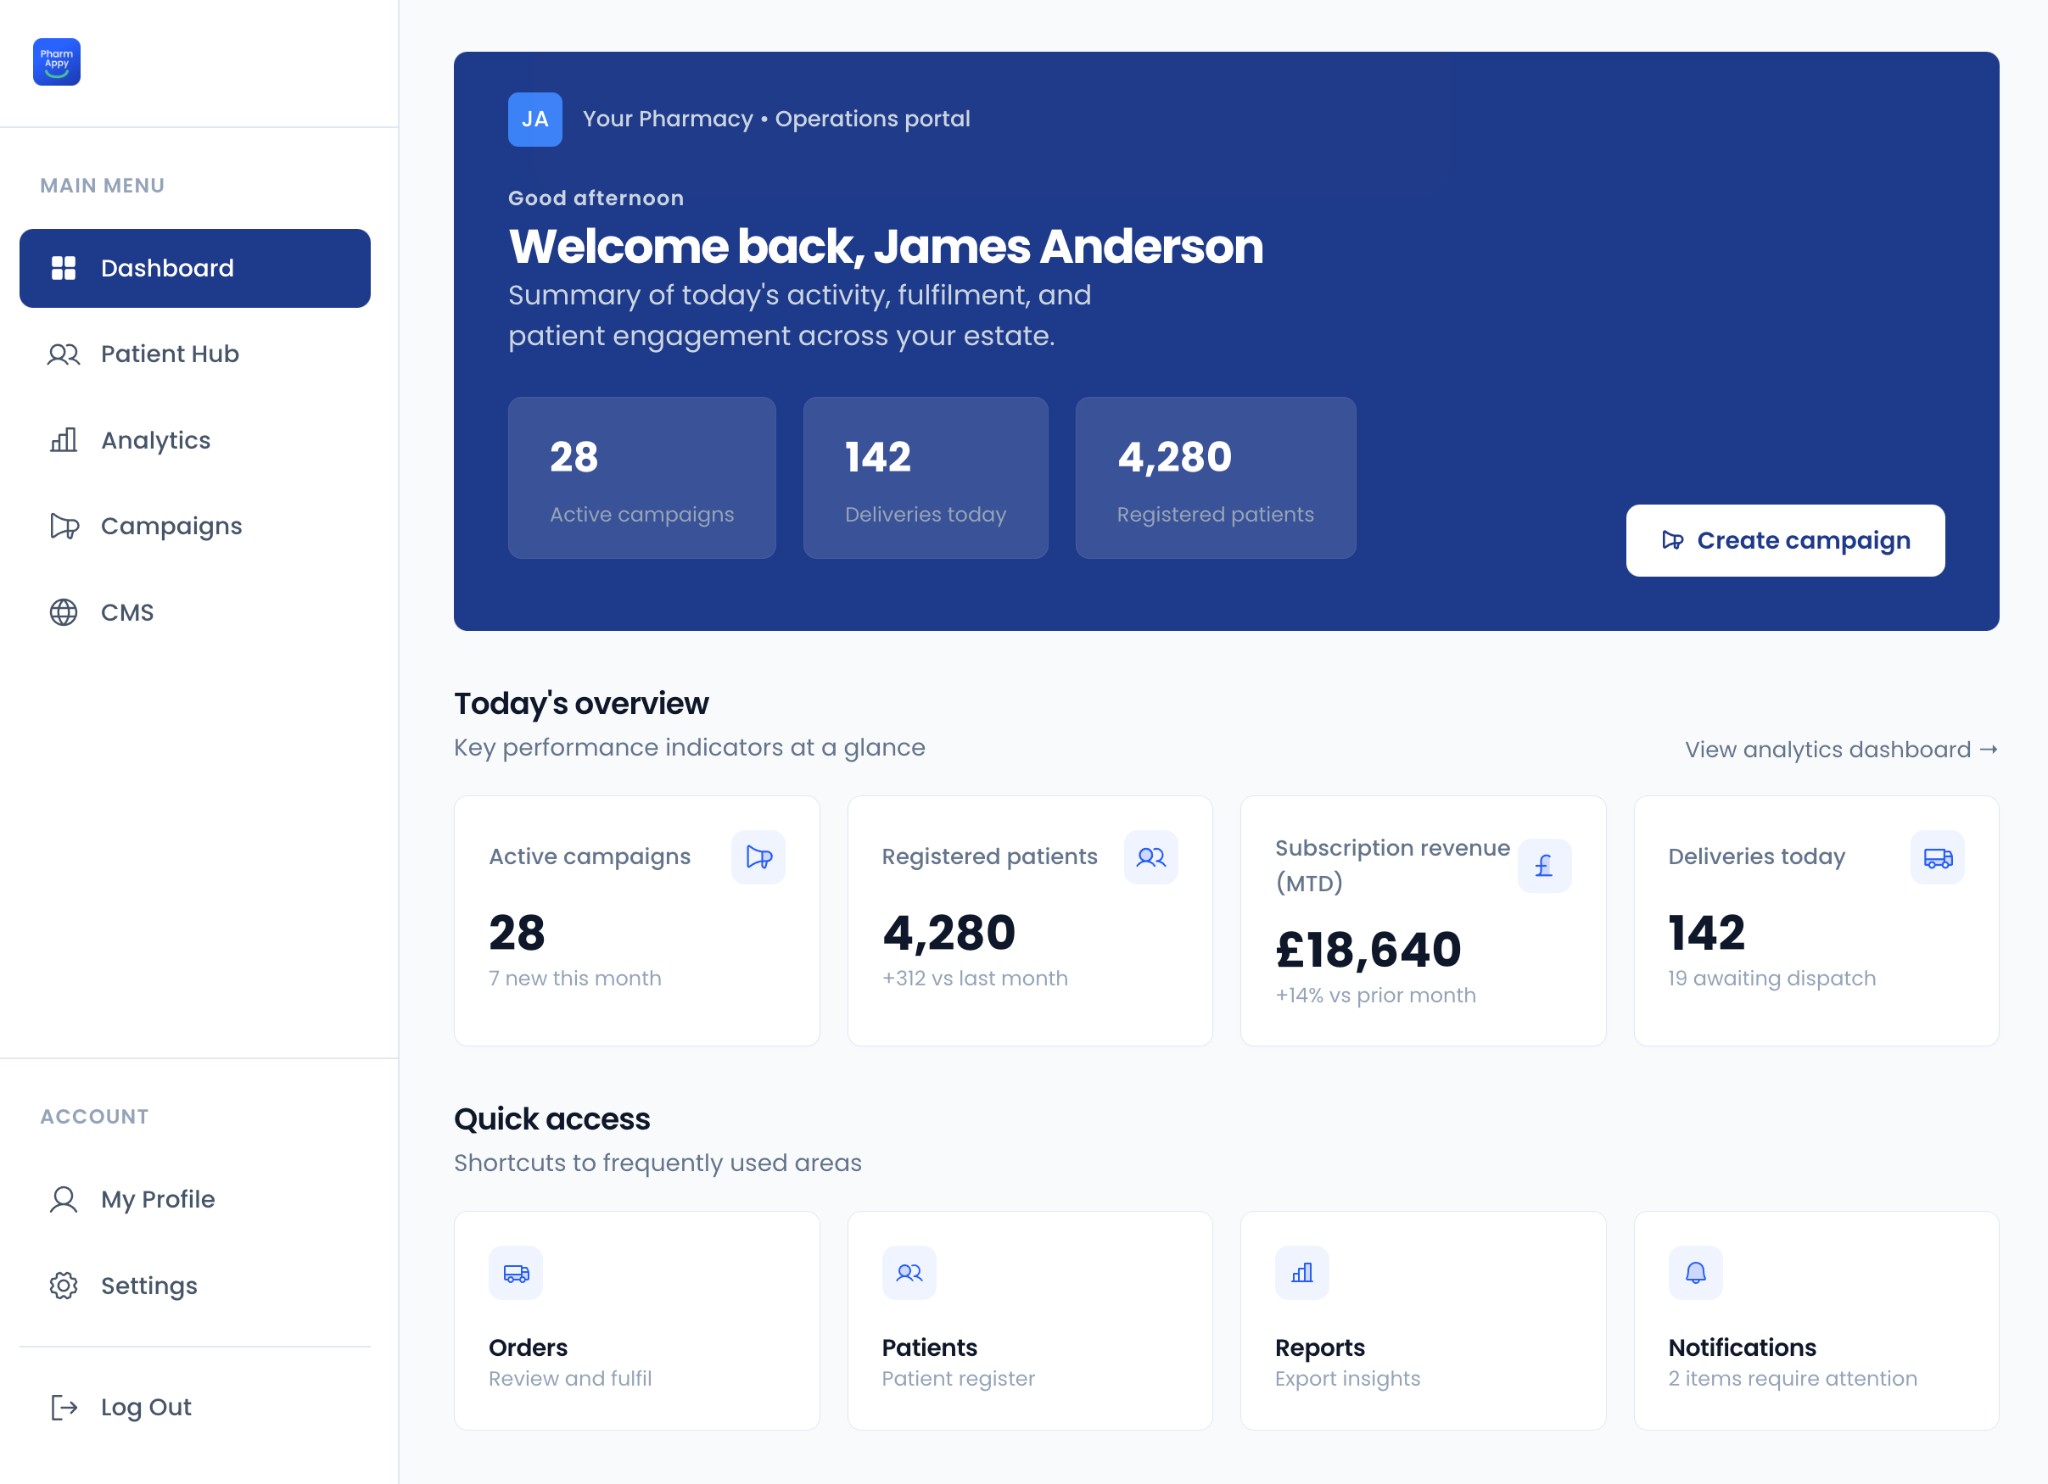Click the Patient Hub people icon
Image resolution: width=2048 pixels, height=1484 pixels.
63,353
